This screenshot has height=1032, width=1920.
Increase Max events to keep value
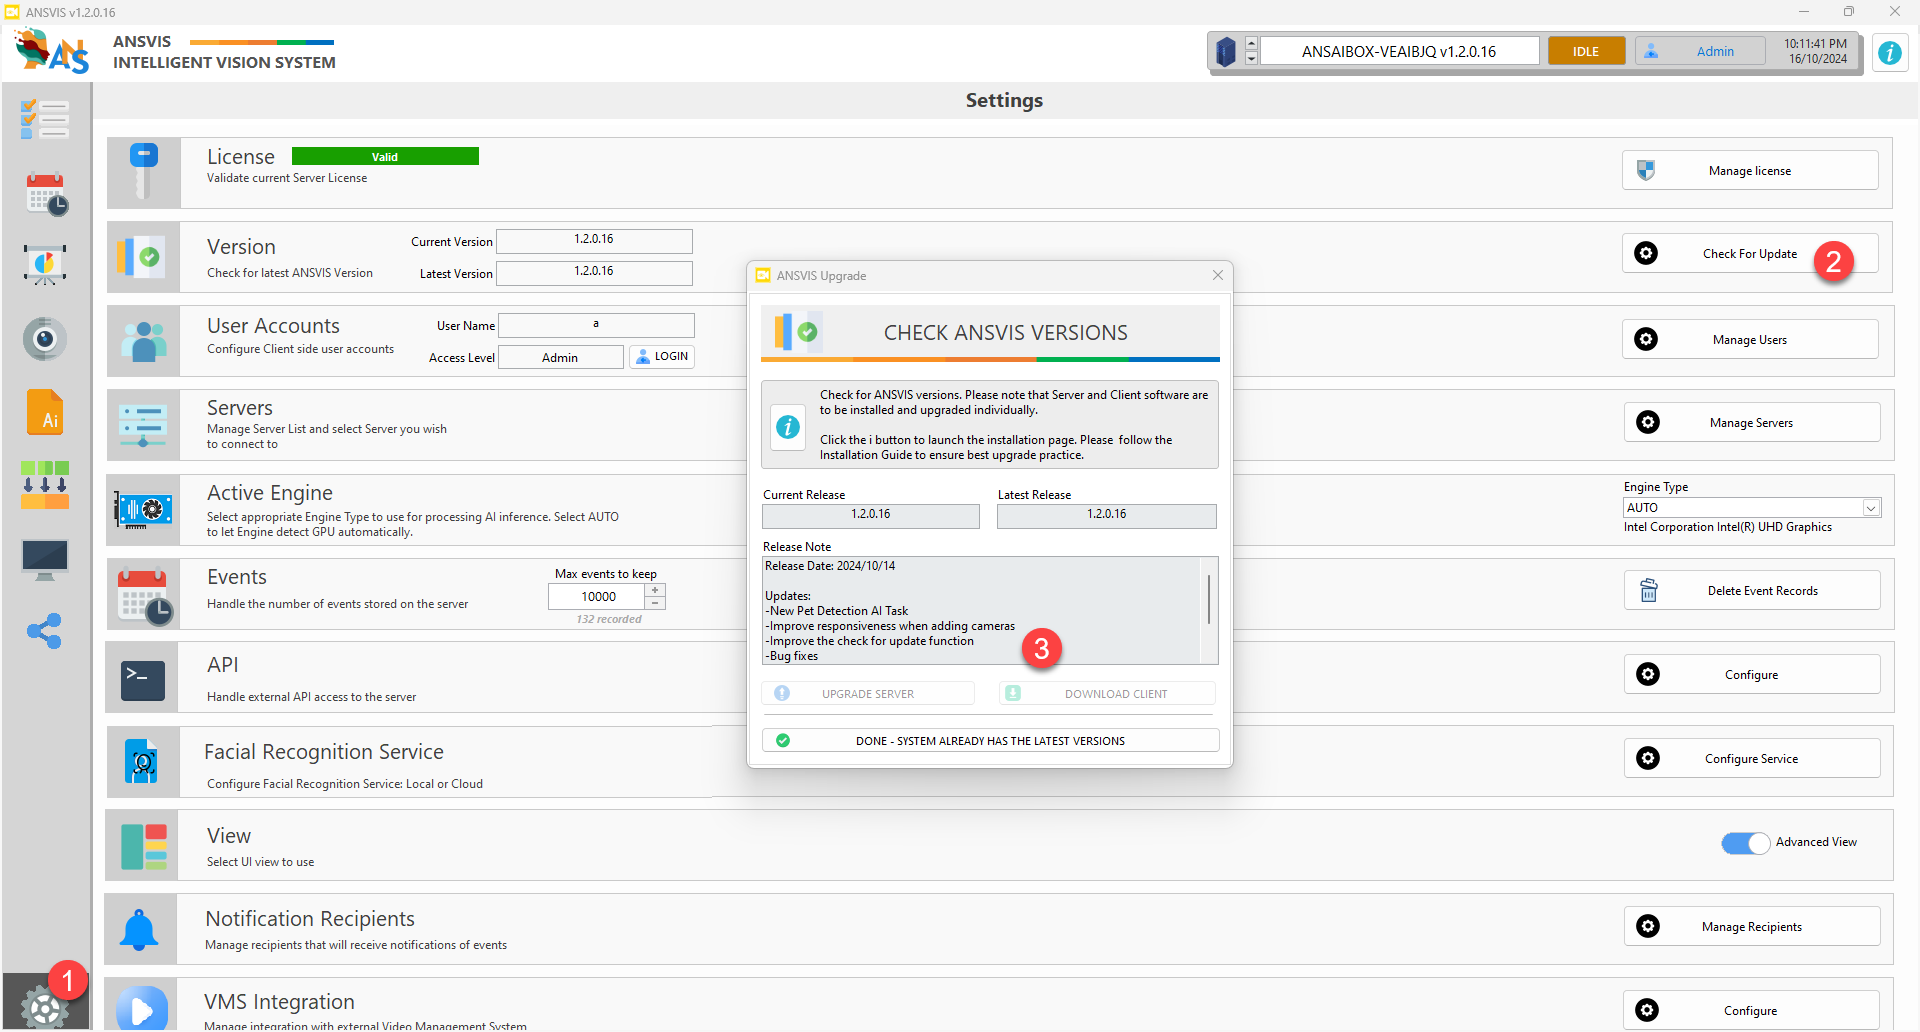click(655, 590)
